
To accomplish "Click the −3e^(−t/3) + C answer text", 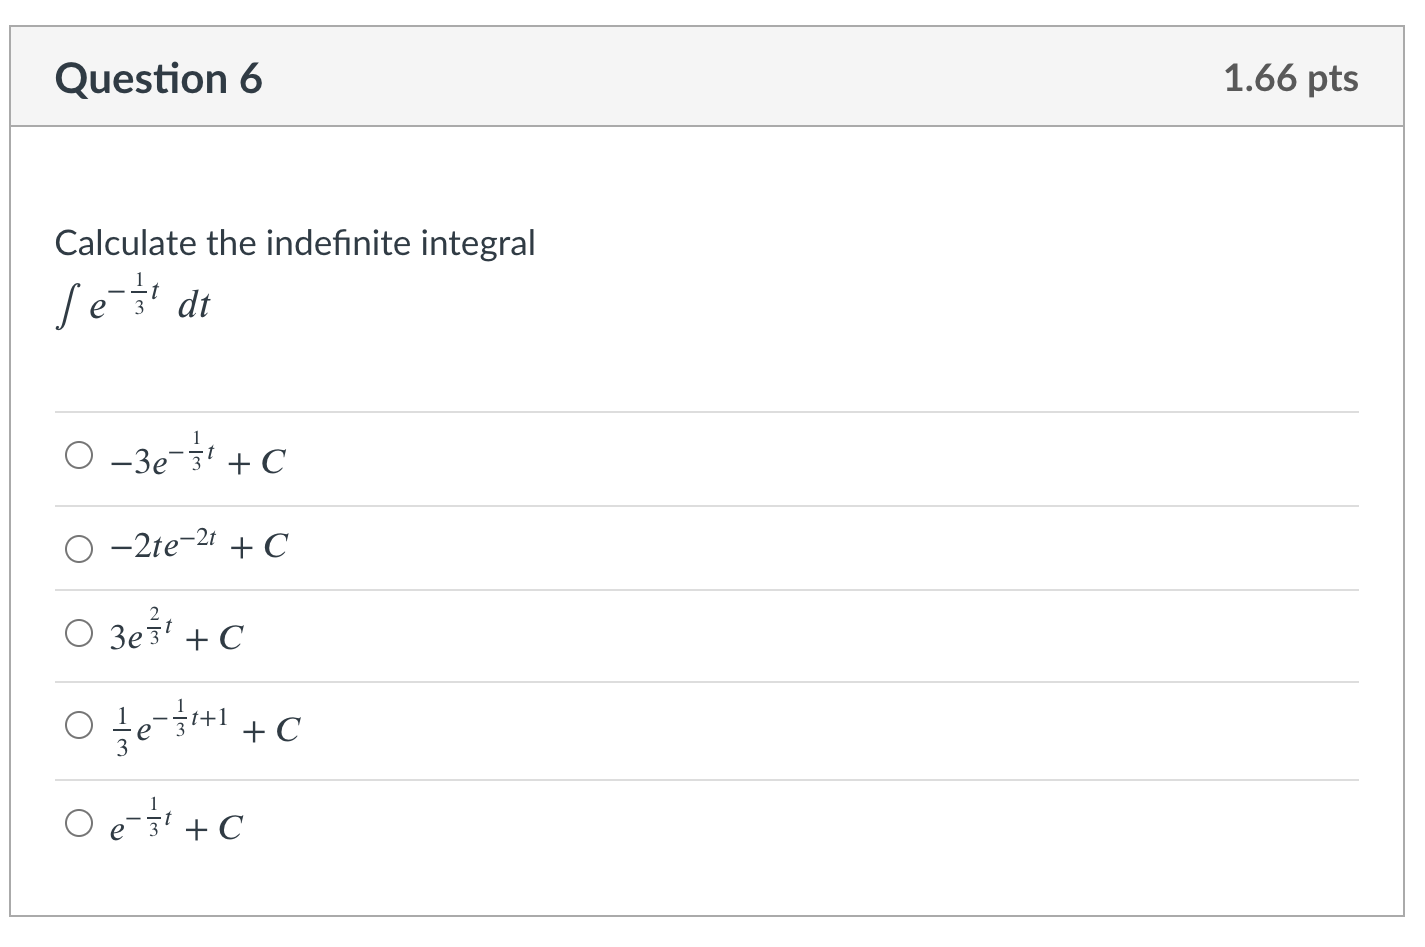I will pos(198,453).
